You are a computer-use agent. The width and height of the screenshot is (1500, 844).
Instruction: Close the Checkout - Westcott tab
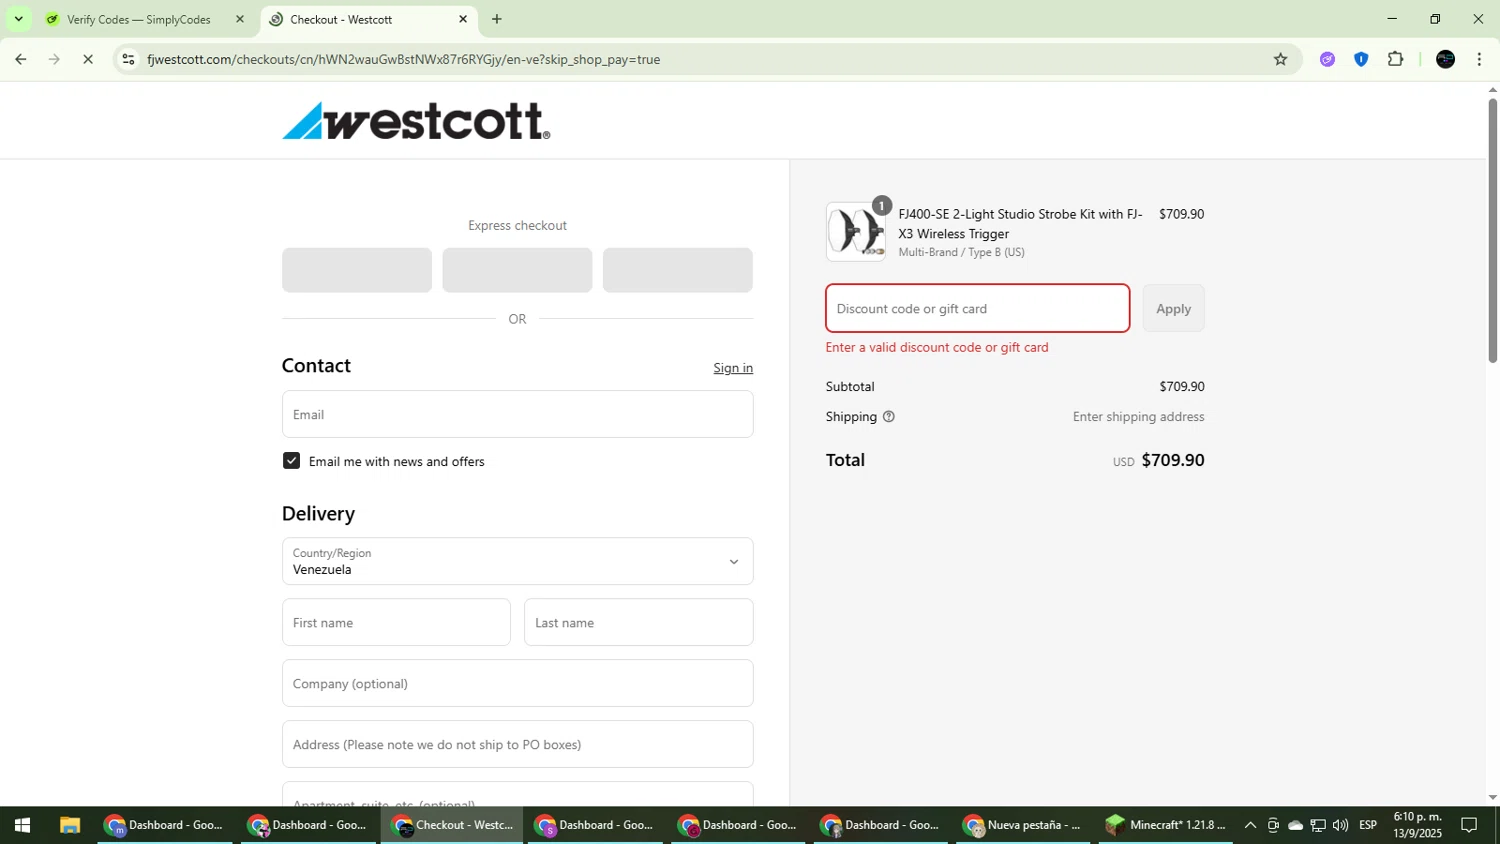463,19
